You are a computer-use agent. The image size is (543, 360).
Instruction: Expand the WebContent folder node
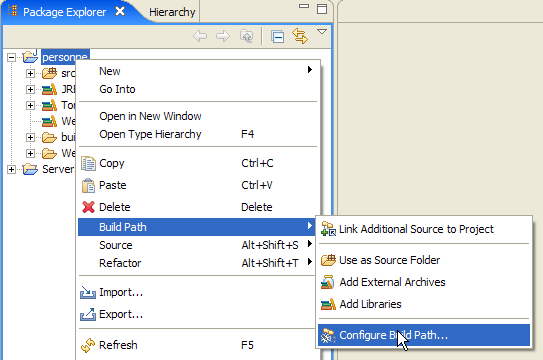30,153
